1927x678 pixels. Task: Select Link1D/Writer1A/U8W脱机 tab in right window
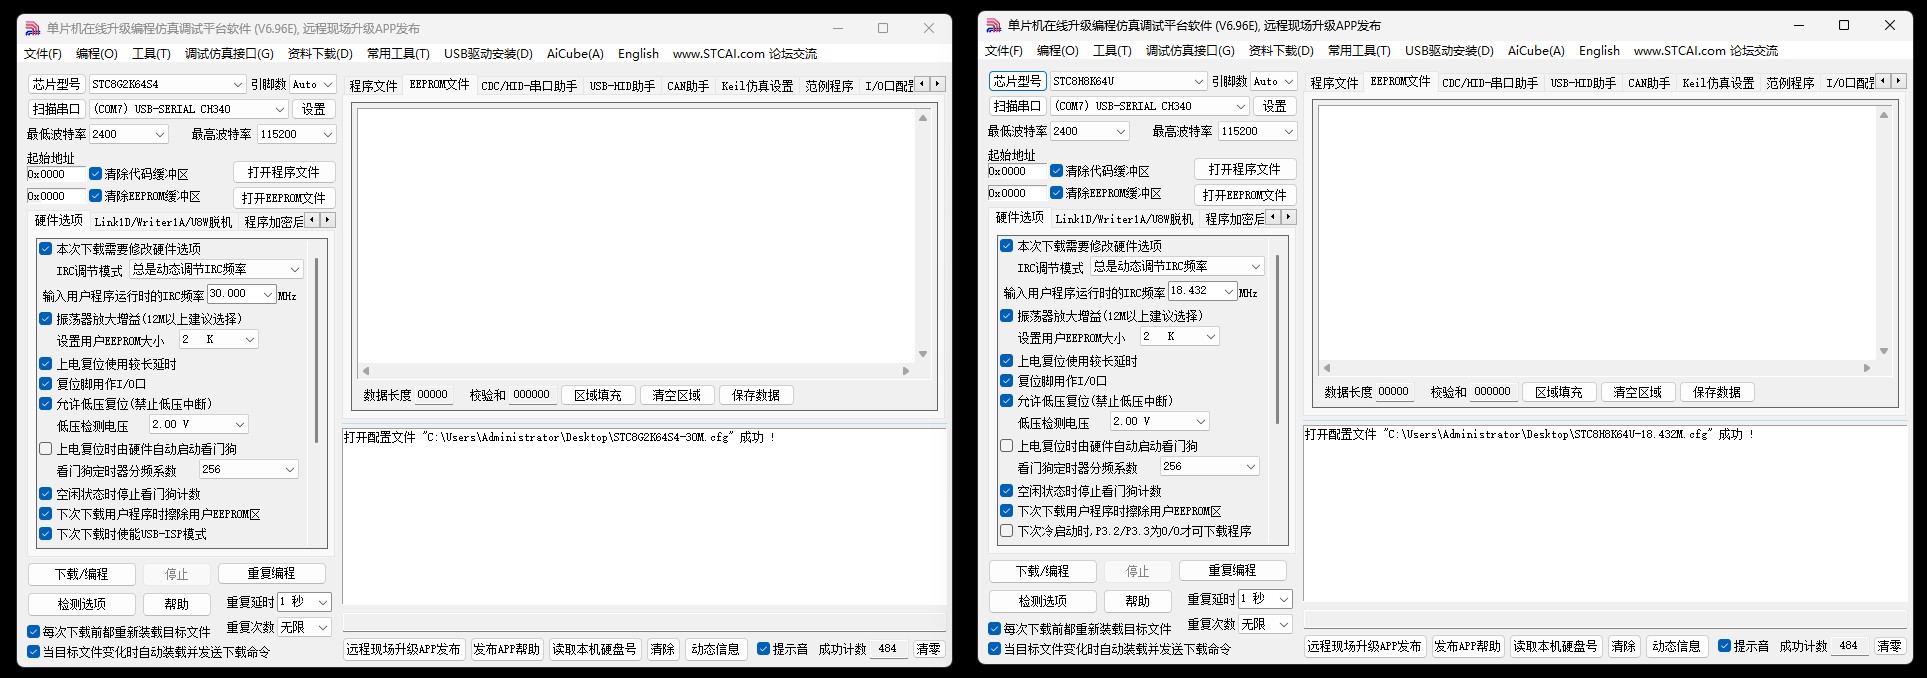(x=1124, y=218)
